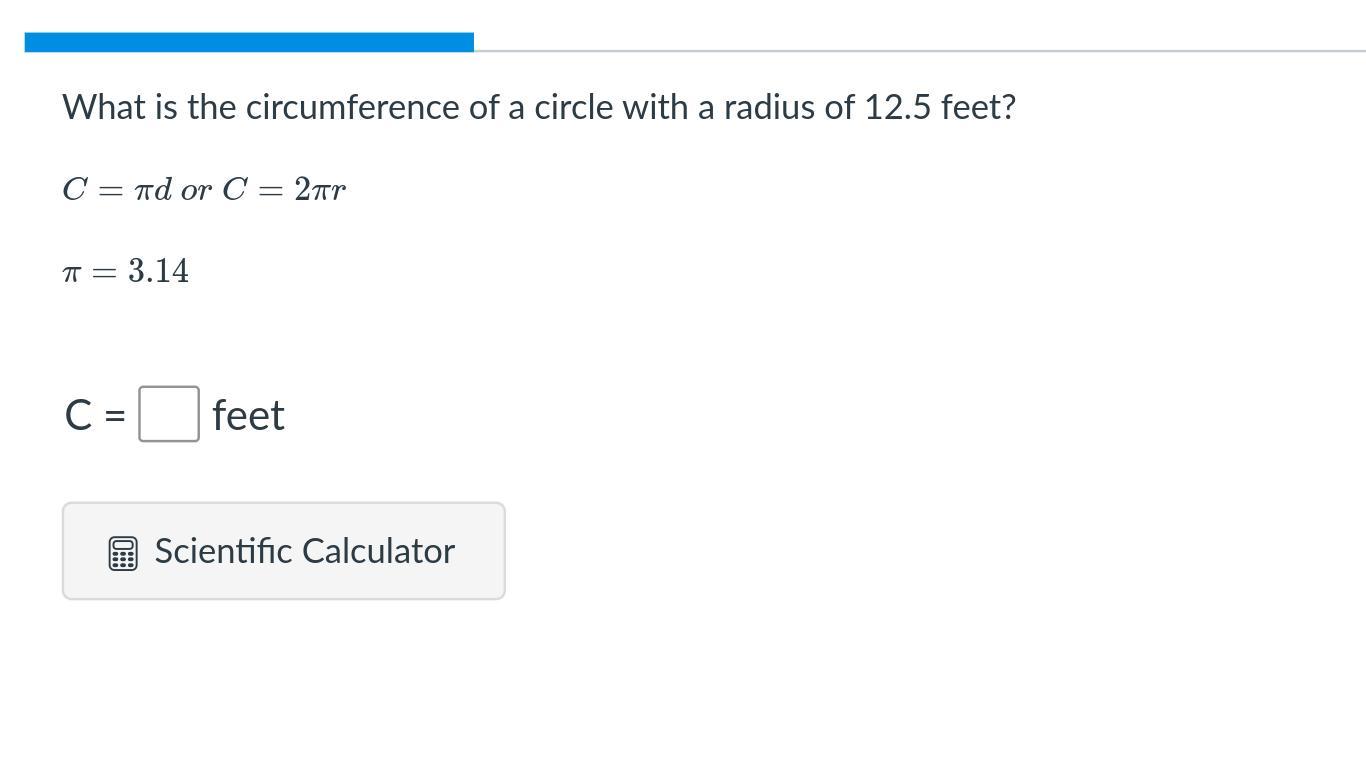Click the 'C =' label before the input box
This screenshot has width=1366, height=768.
tap(95, 415)
